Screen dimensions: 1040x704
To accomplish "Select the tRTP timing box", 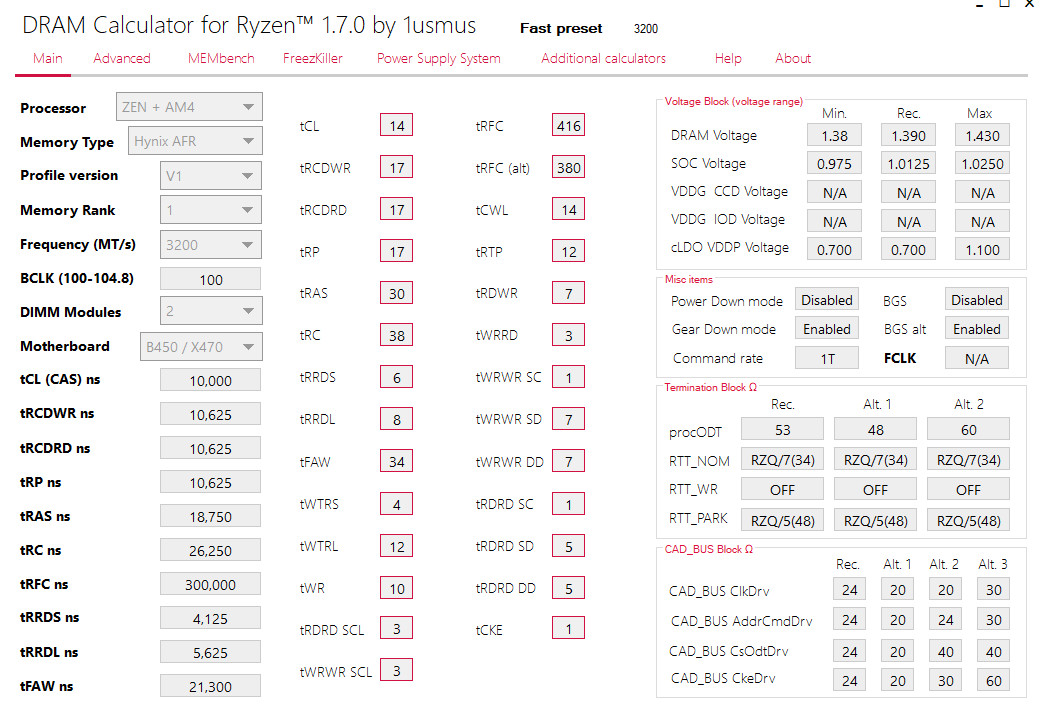I will coord(568,251).
